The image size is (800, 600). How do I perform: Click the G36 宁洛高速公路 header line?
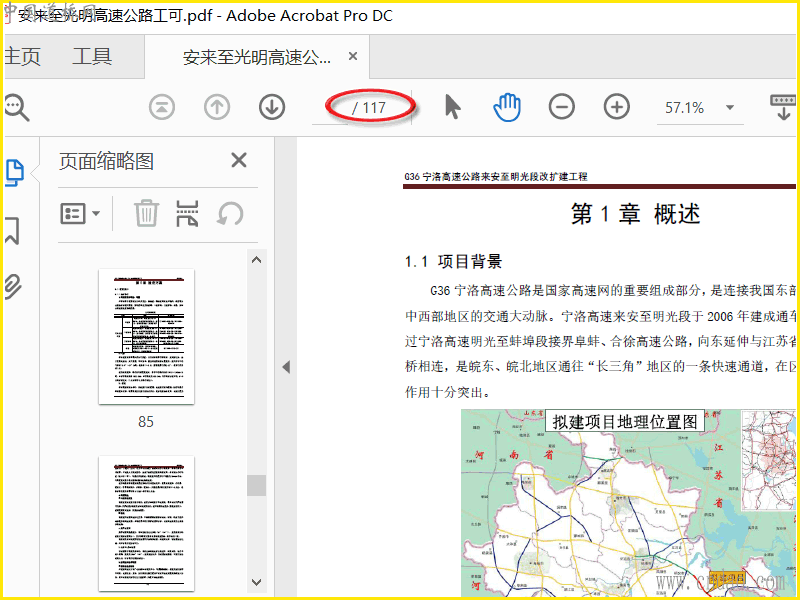[x=496, y=177]
